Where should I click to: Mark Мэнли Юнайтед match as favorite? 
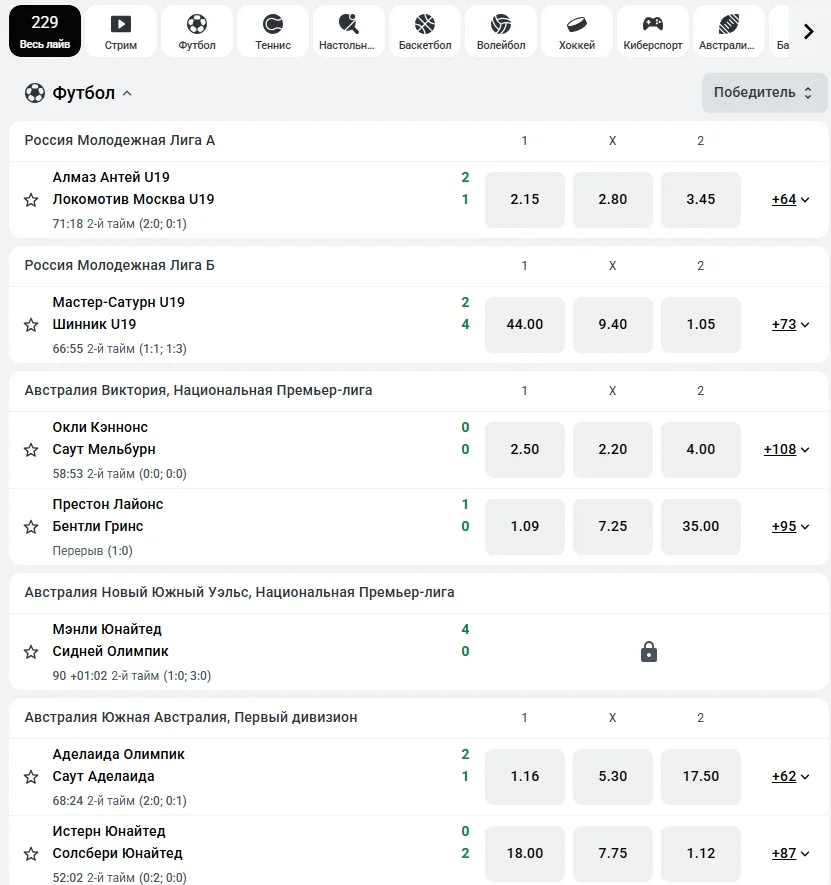[31, 652]
